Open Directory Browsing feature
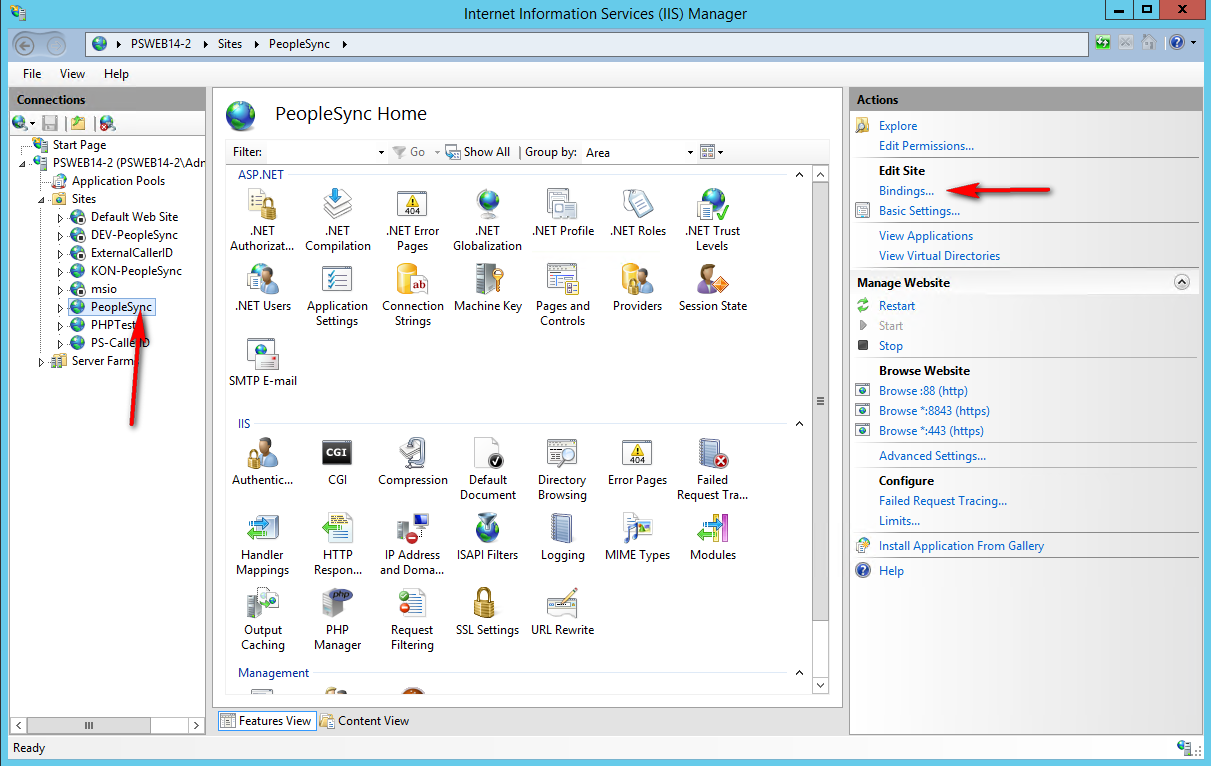The height and width of the screenshot is (766, 1211). point(562,469)
